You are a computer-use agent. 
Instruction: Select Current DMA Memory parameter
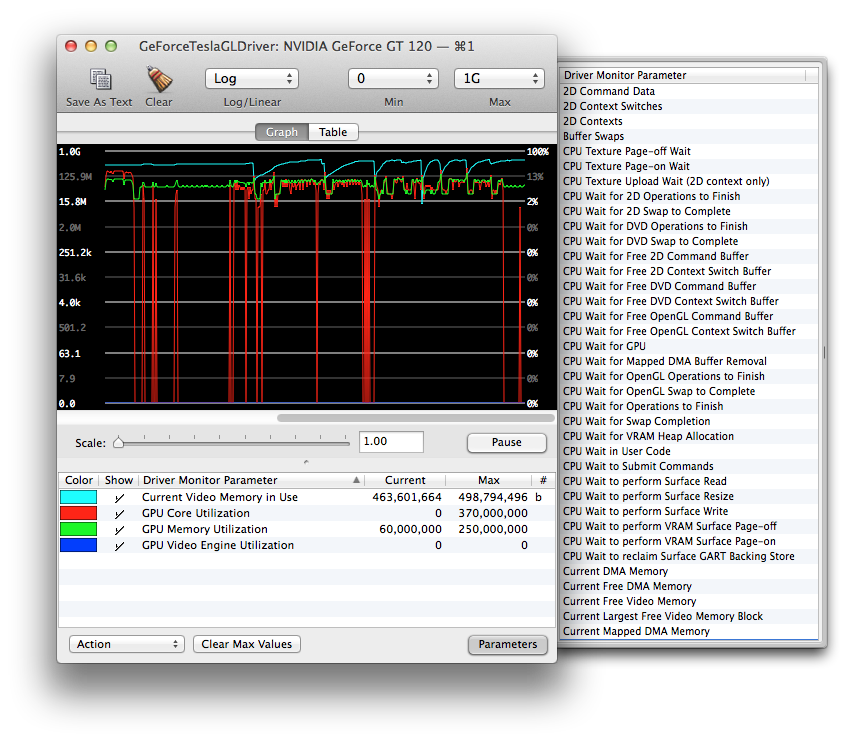pyautogui.click(x=689, y=572)
